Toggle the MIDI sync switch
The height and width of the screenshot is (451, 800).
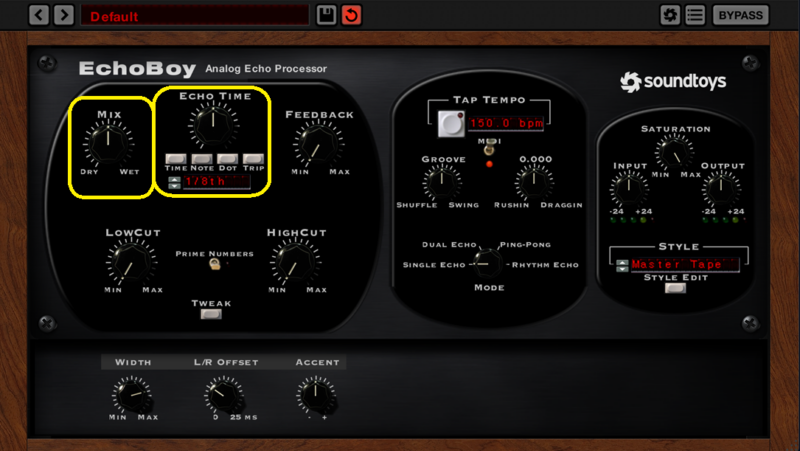click(489, 150)
